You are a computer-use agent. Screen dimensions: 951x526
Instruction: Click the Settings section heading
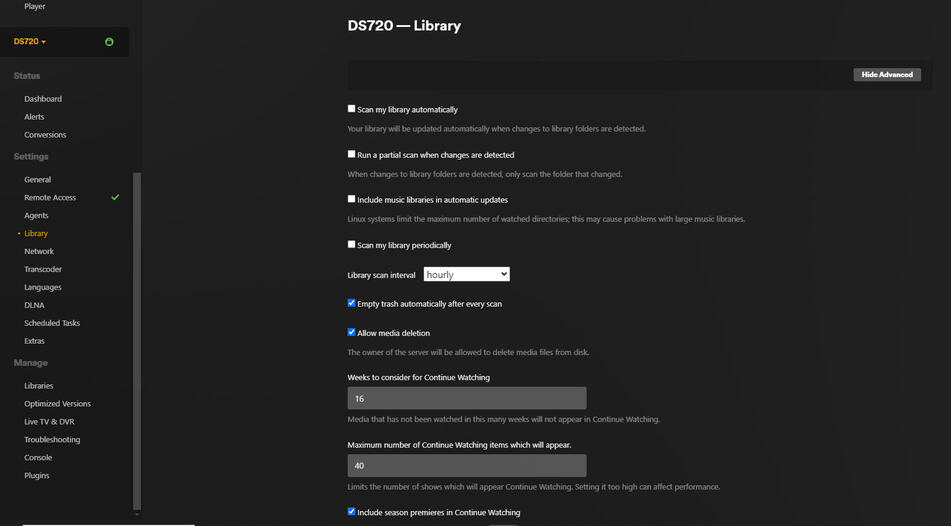click(31, 157)
